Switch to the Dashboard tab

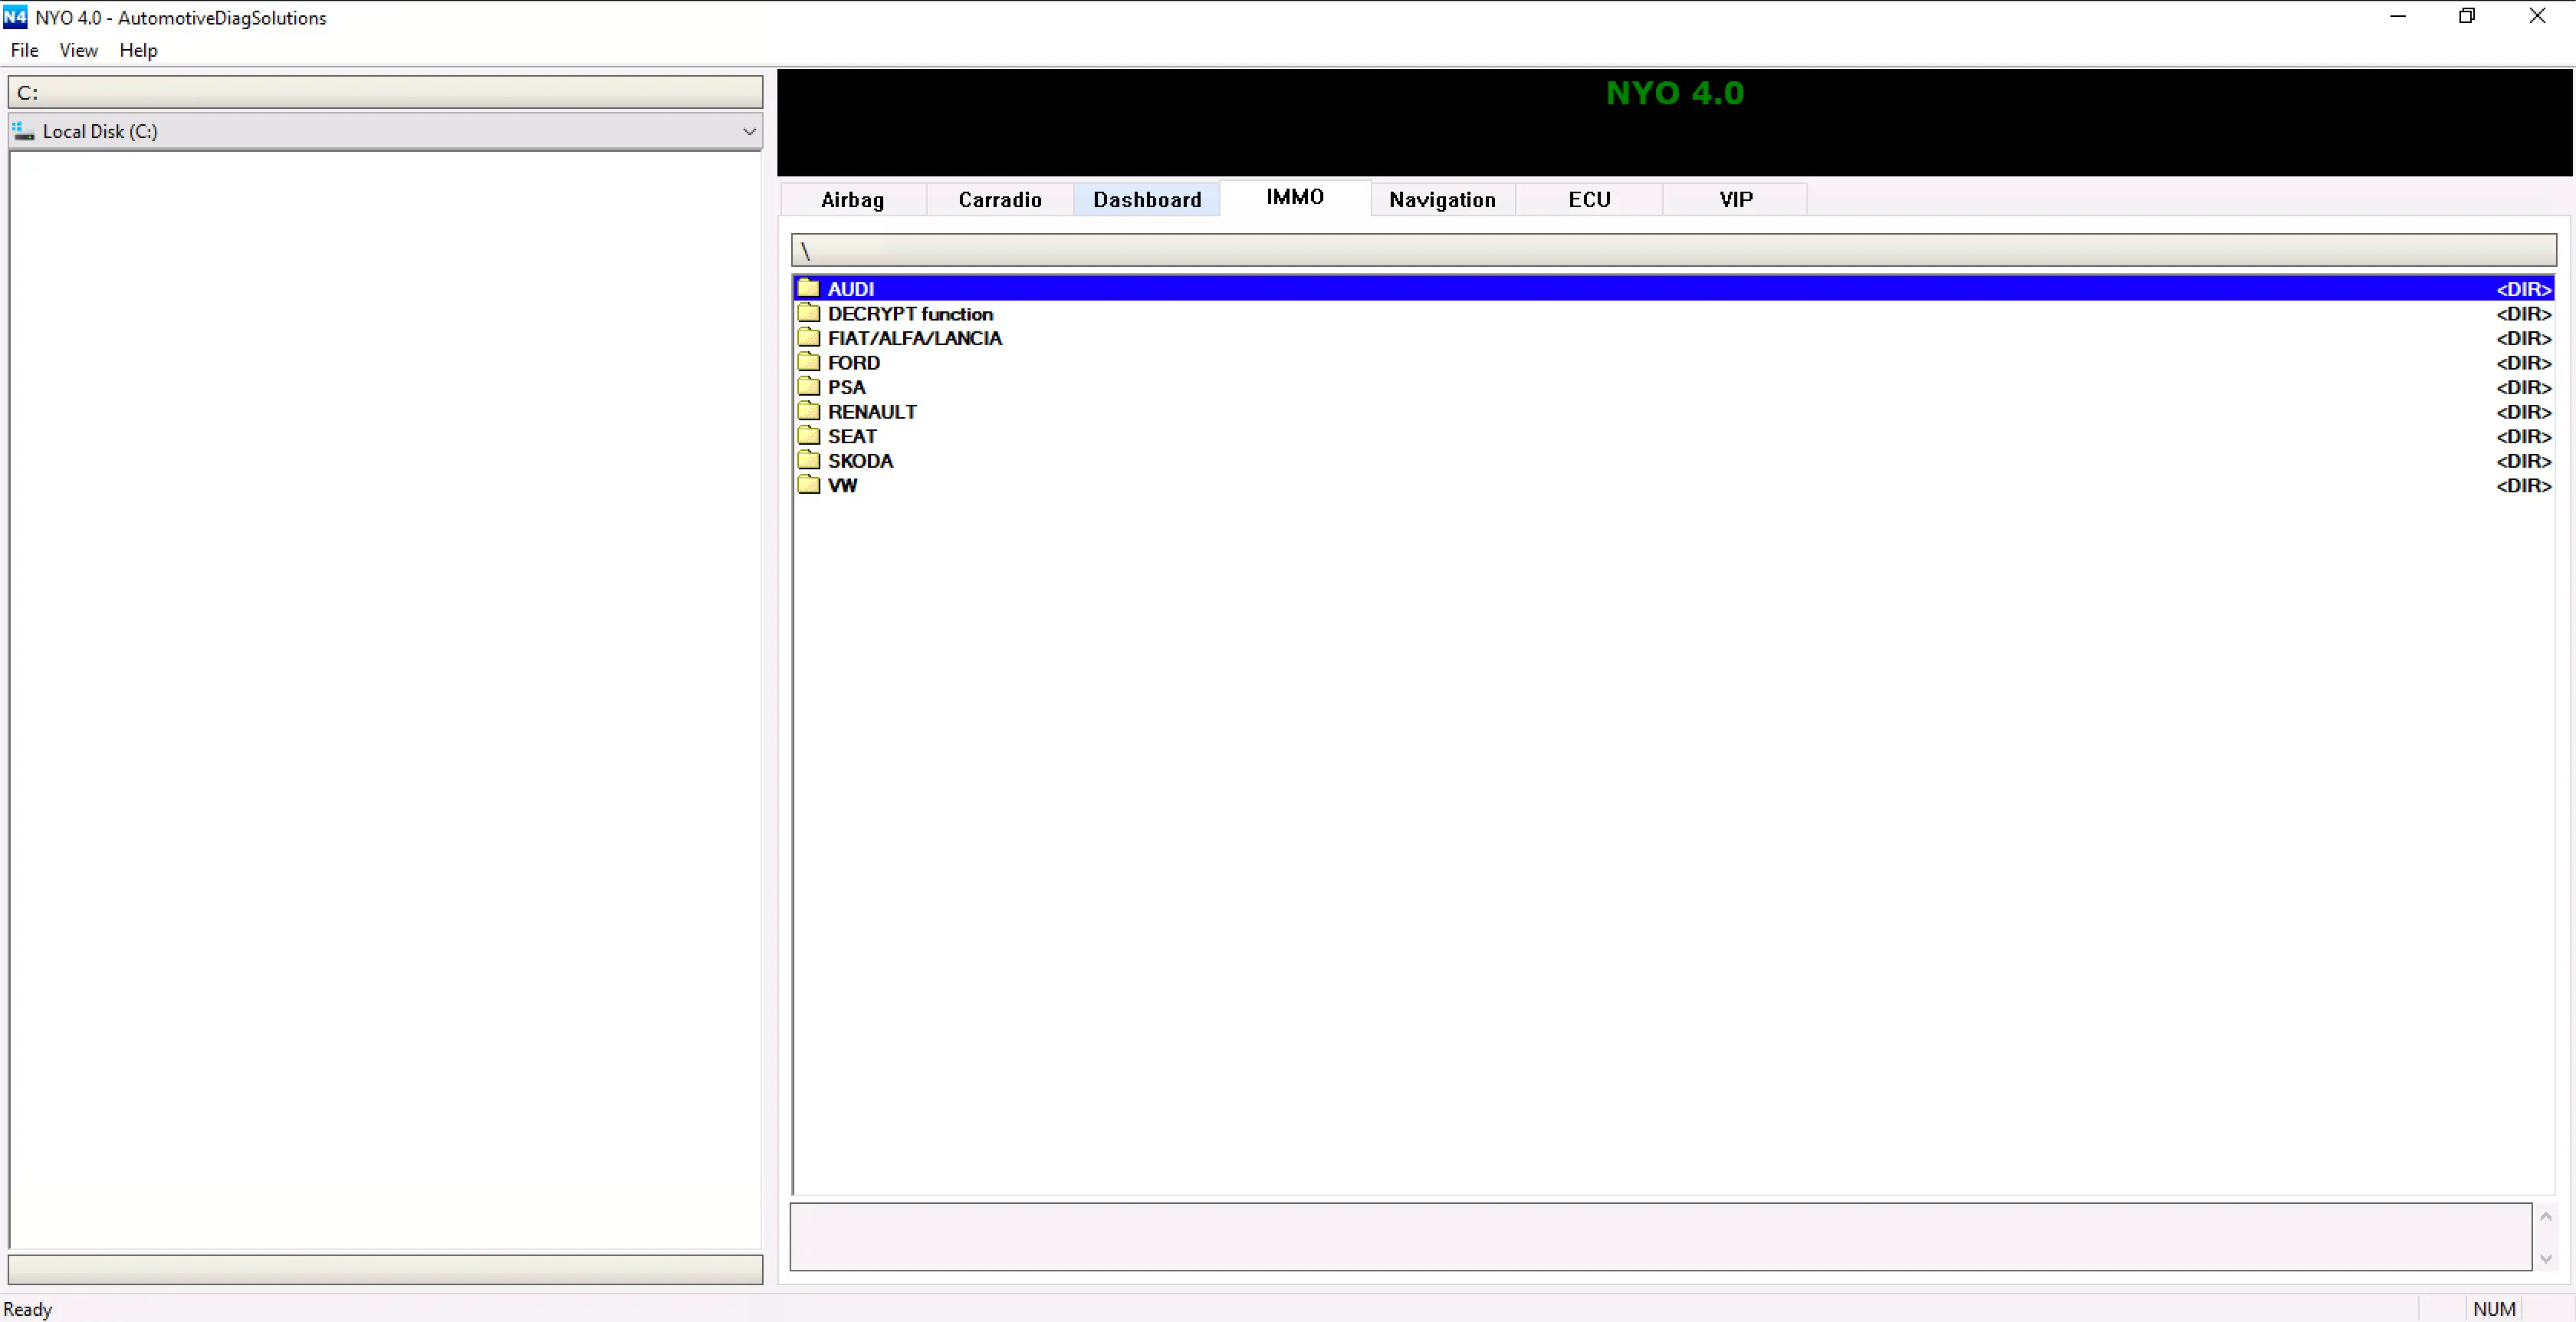[x=1146, y=199]
